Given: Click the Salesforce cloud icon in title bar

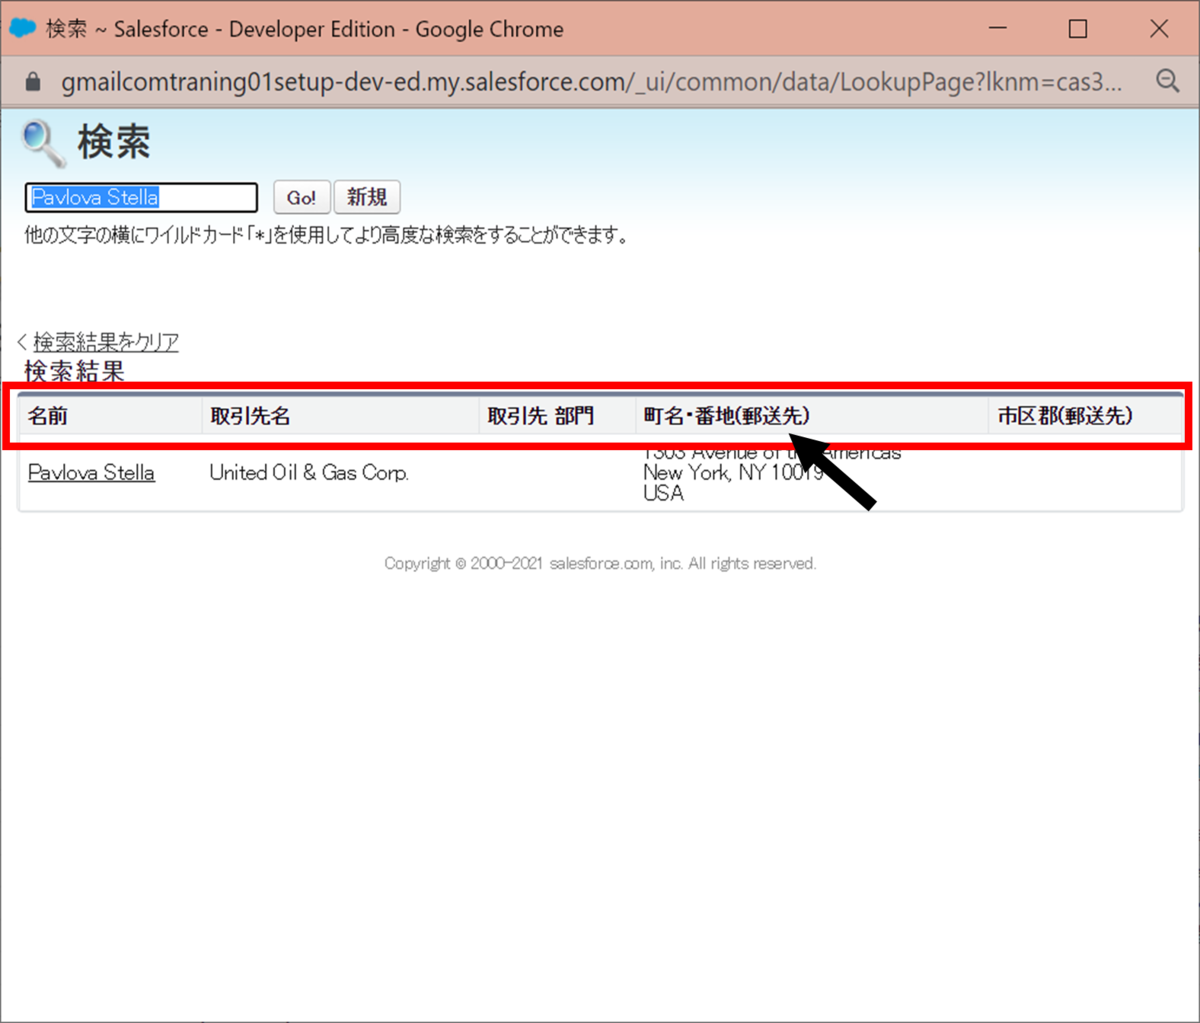Looking at the screenshot, I should 22,28.
